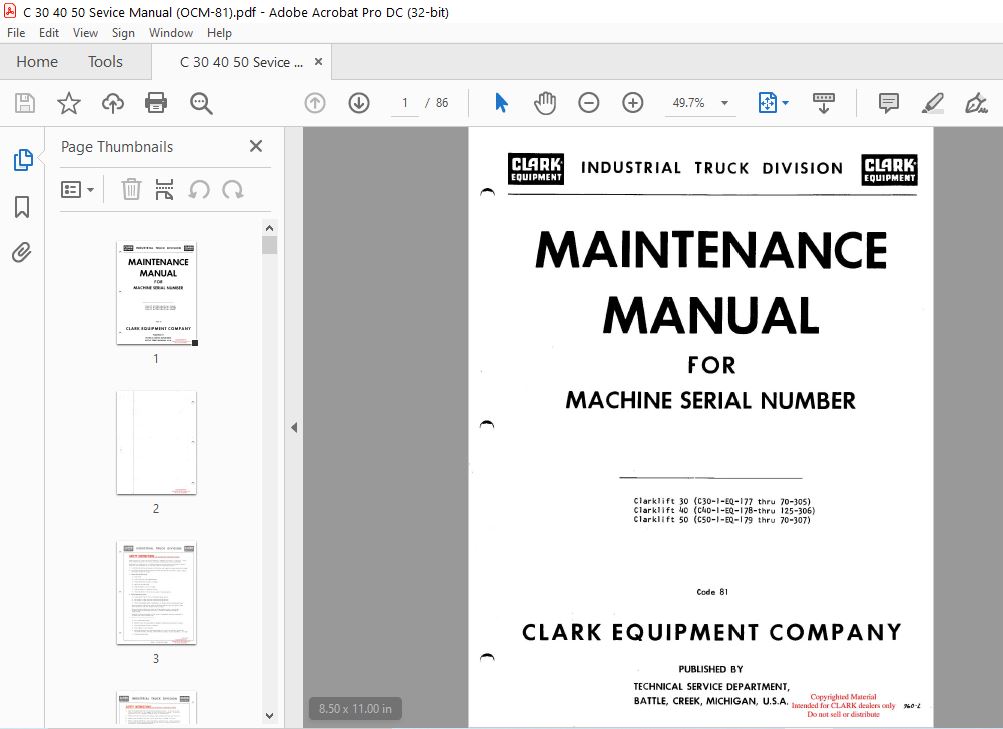Image resolution: width=1003 pixels, height=729 pixels.
Task: Switch to the Home tab
Action: tap(37, 62)
